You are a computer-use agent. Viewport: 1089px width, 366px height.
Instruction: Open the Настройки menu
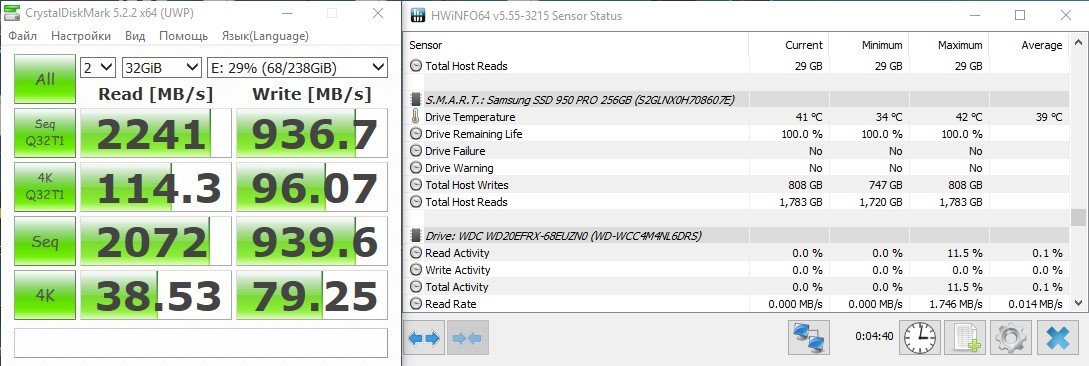[x=81, y=36]
